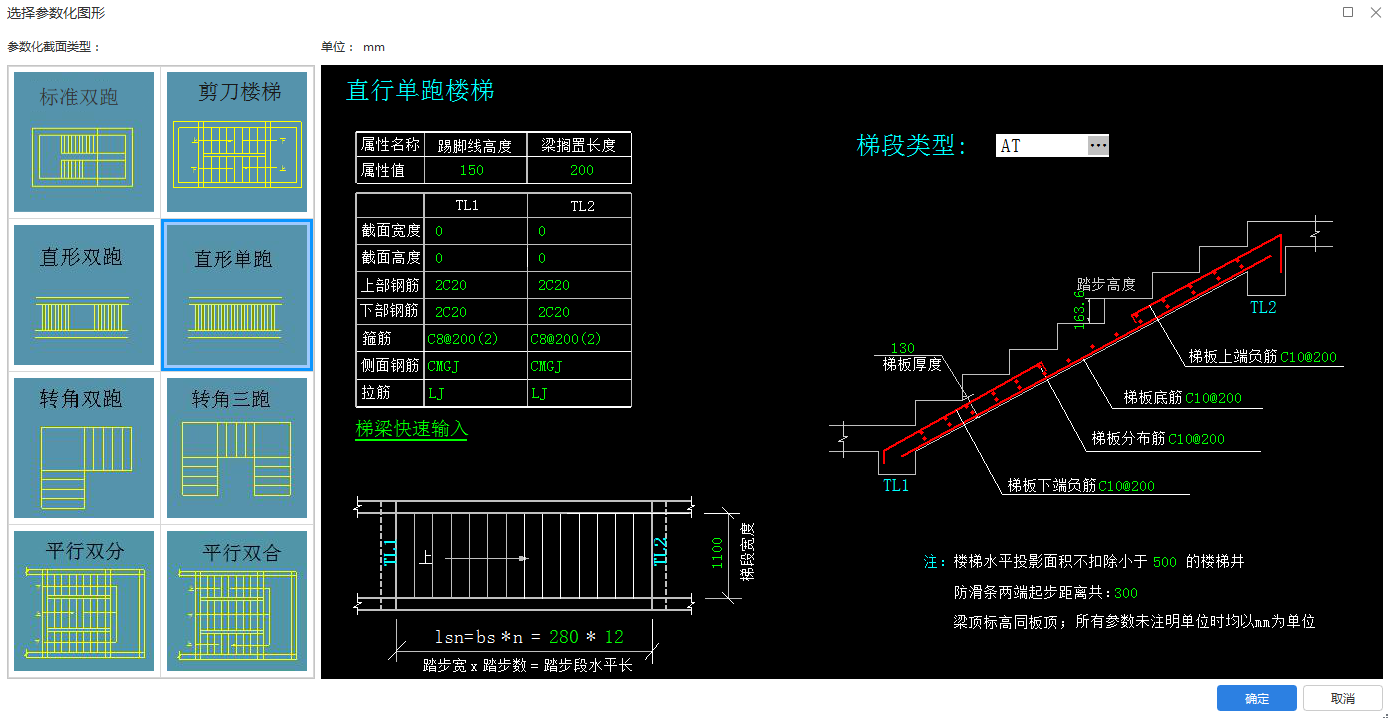The width and height of the screenshot is (1389, 718).
Task: Click the 梯段类型 AT input field
Action: (x=1042, y=146)
